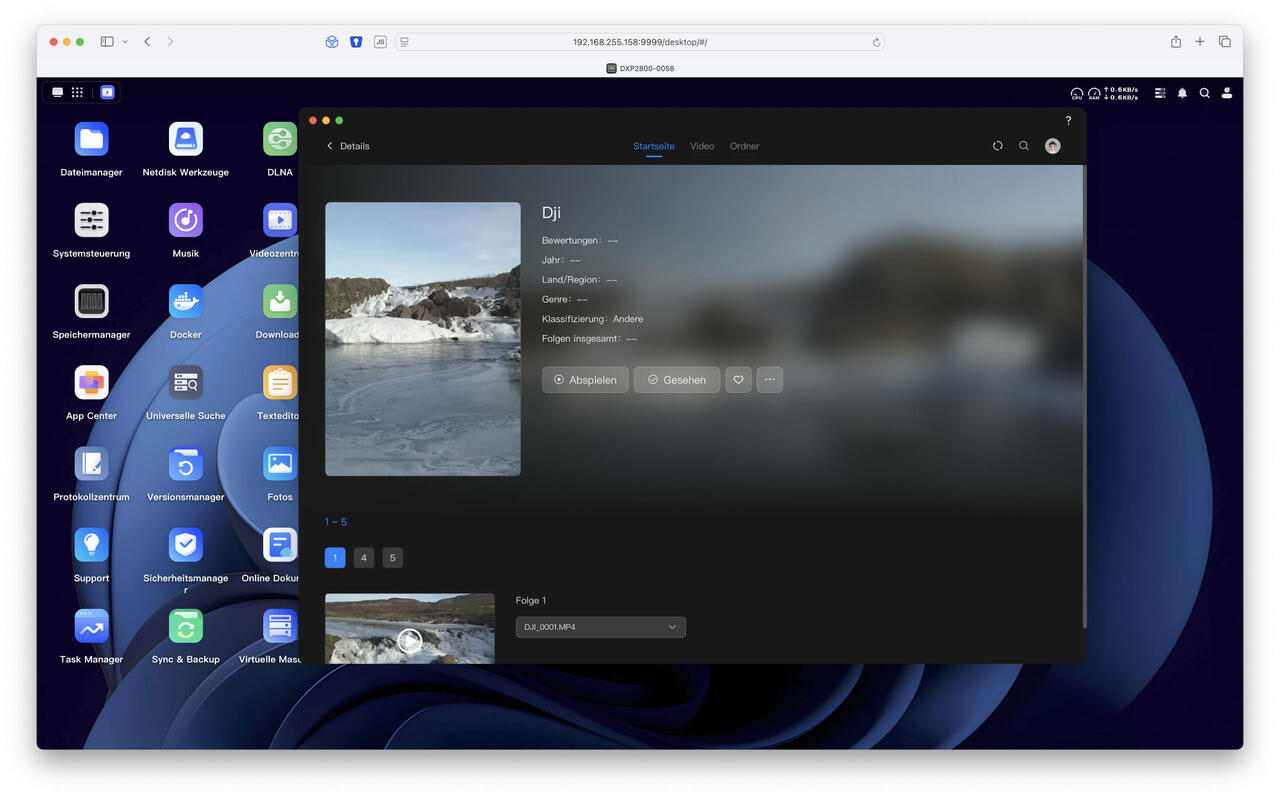Click the Safari address bar

[640, 42]
